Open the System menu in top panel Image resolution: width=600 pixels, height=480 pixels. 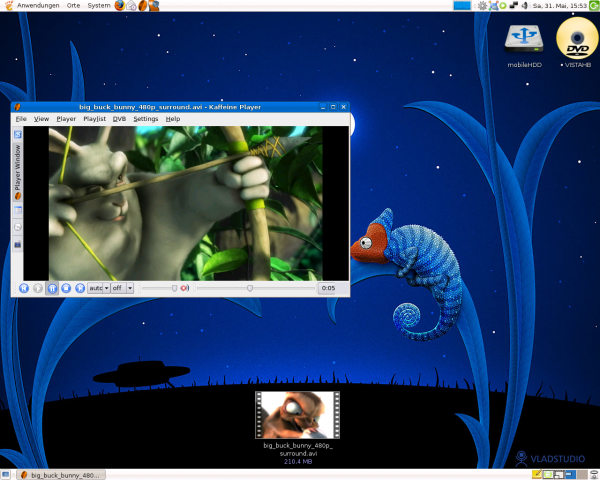[x=99, y=6]
